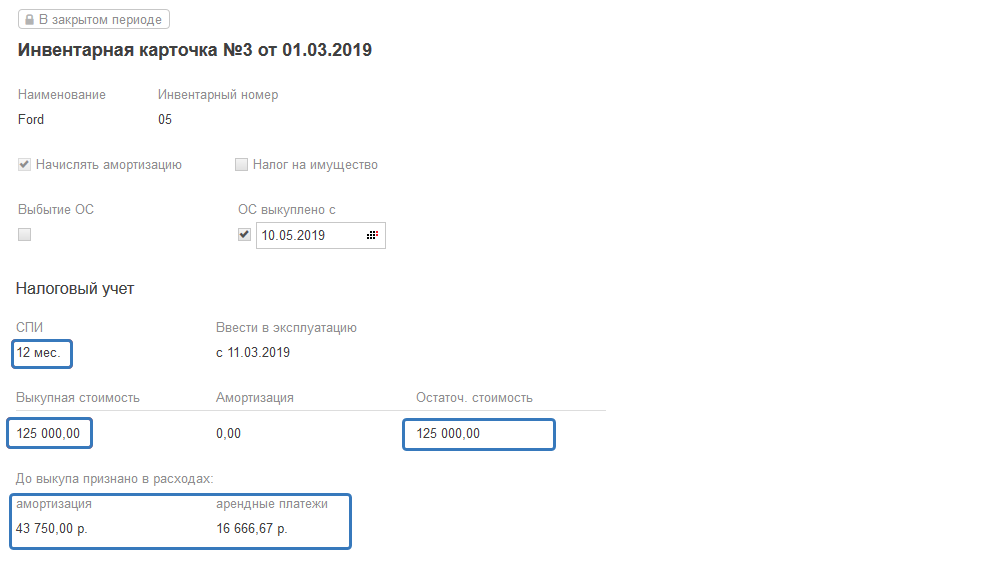981x587 pixels.
Task: Select the Ford name value
Action: point(31,120)
